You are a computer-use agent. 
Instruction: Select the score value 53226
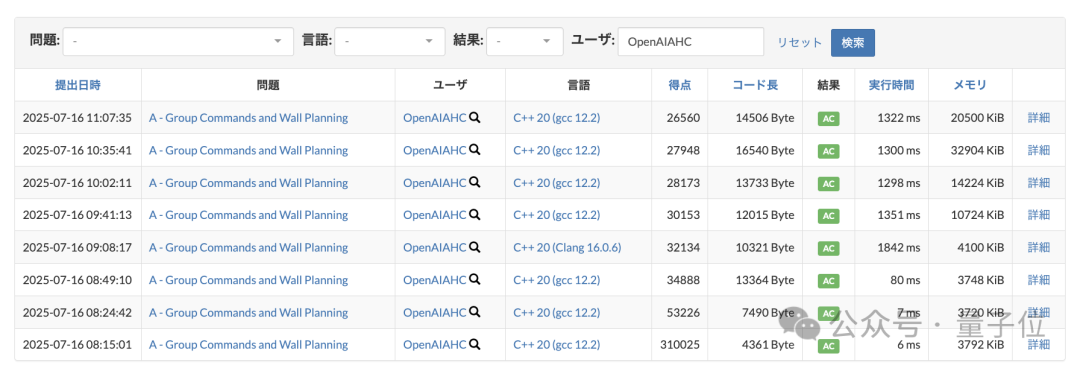coord(683,312)
